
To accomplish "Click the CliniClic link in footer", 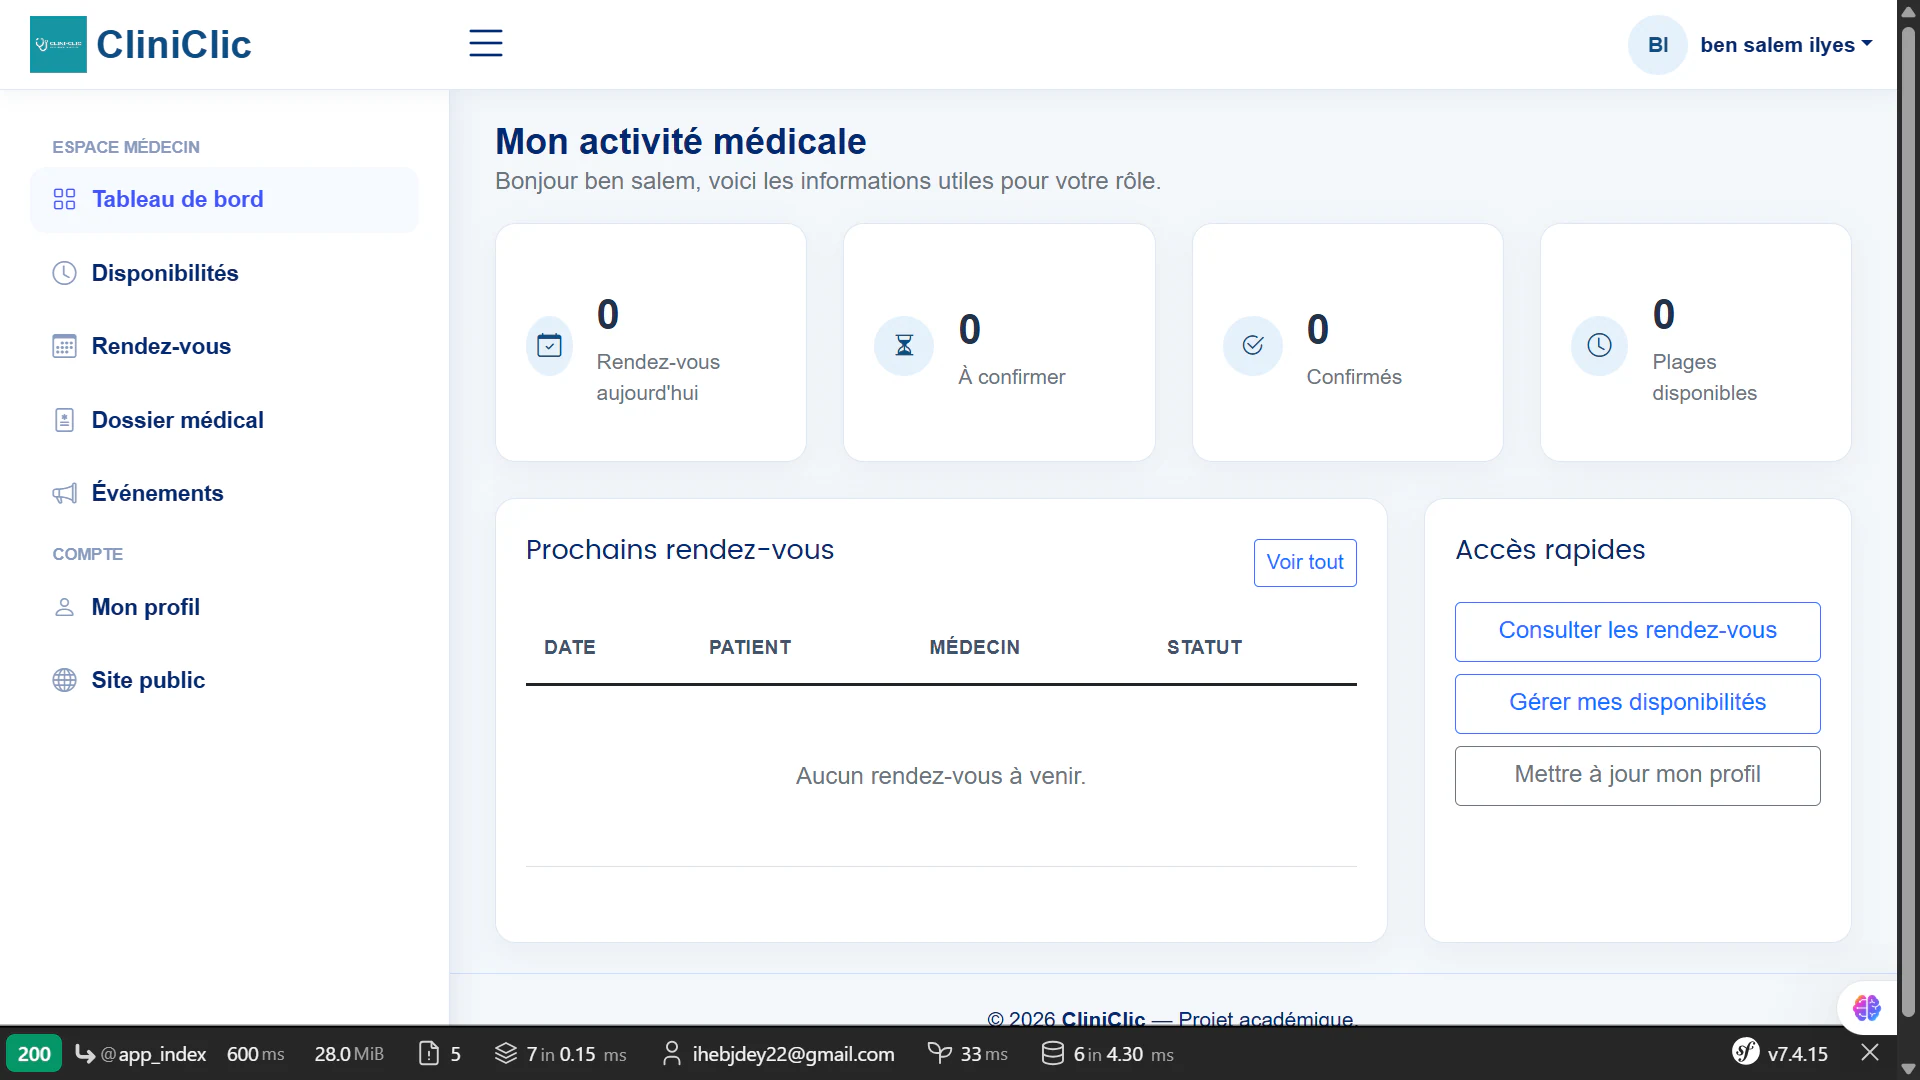I will (1103, 1018).
